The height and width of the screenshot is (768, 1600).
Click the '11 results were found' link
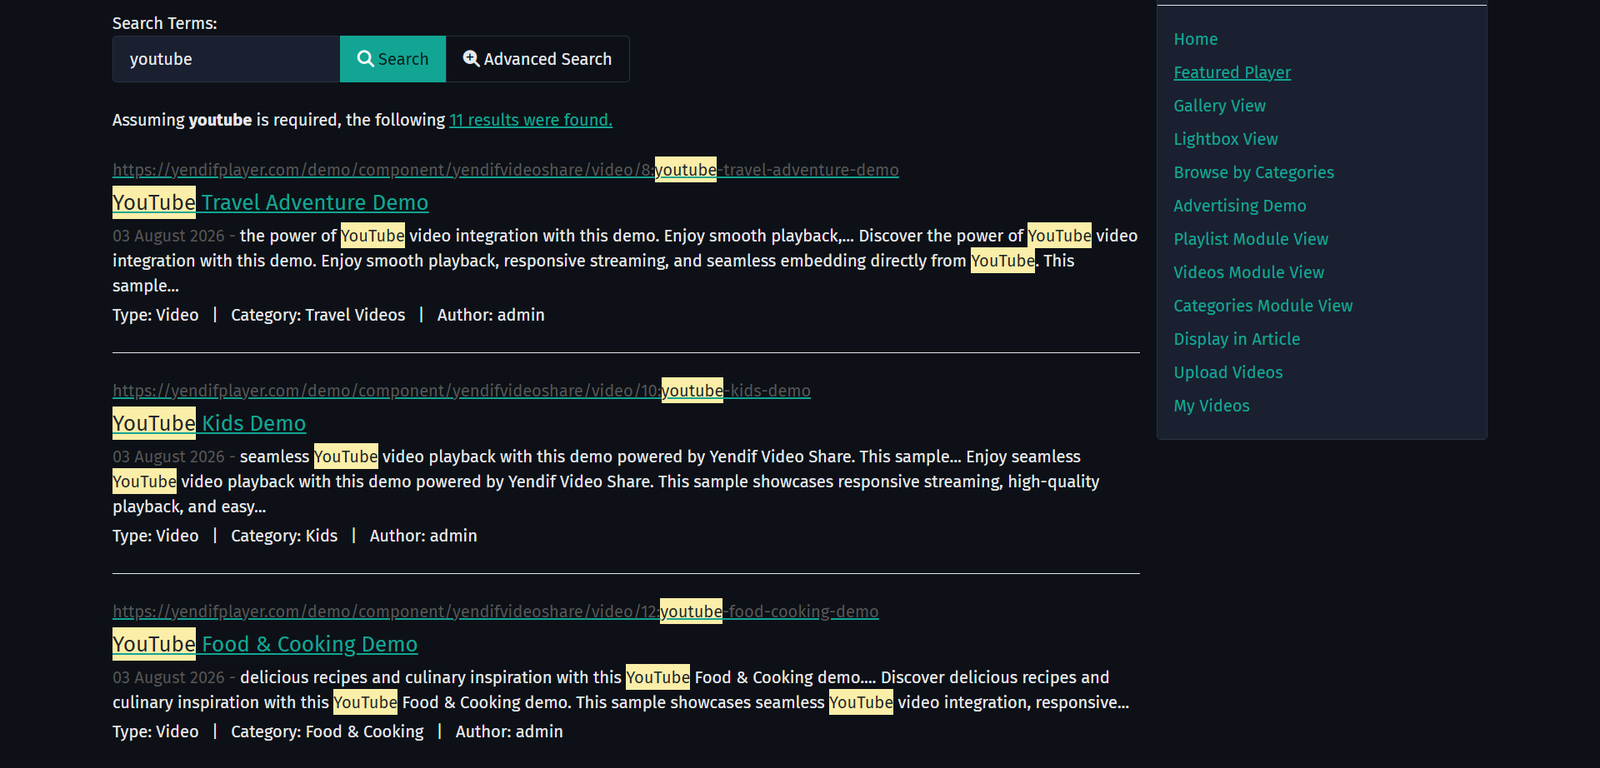[x=531, y=120]
